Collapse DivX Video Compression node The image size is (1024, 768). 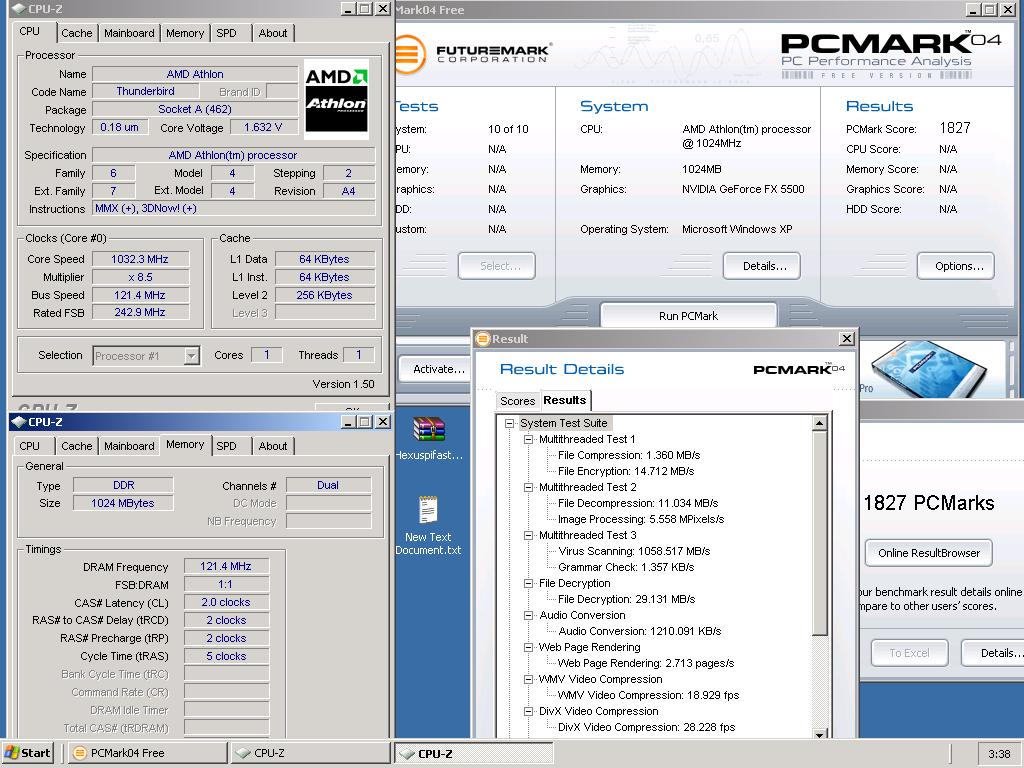[528, 711]
